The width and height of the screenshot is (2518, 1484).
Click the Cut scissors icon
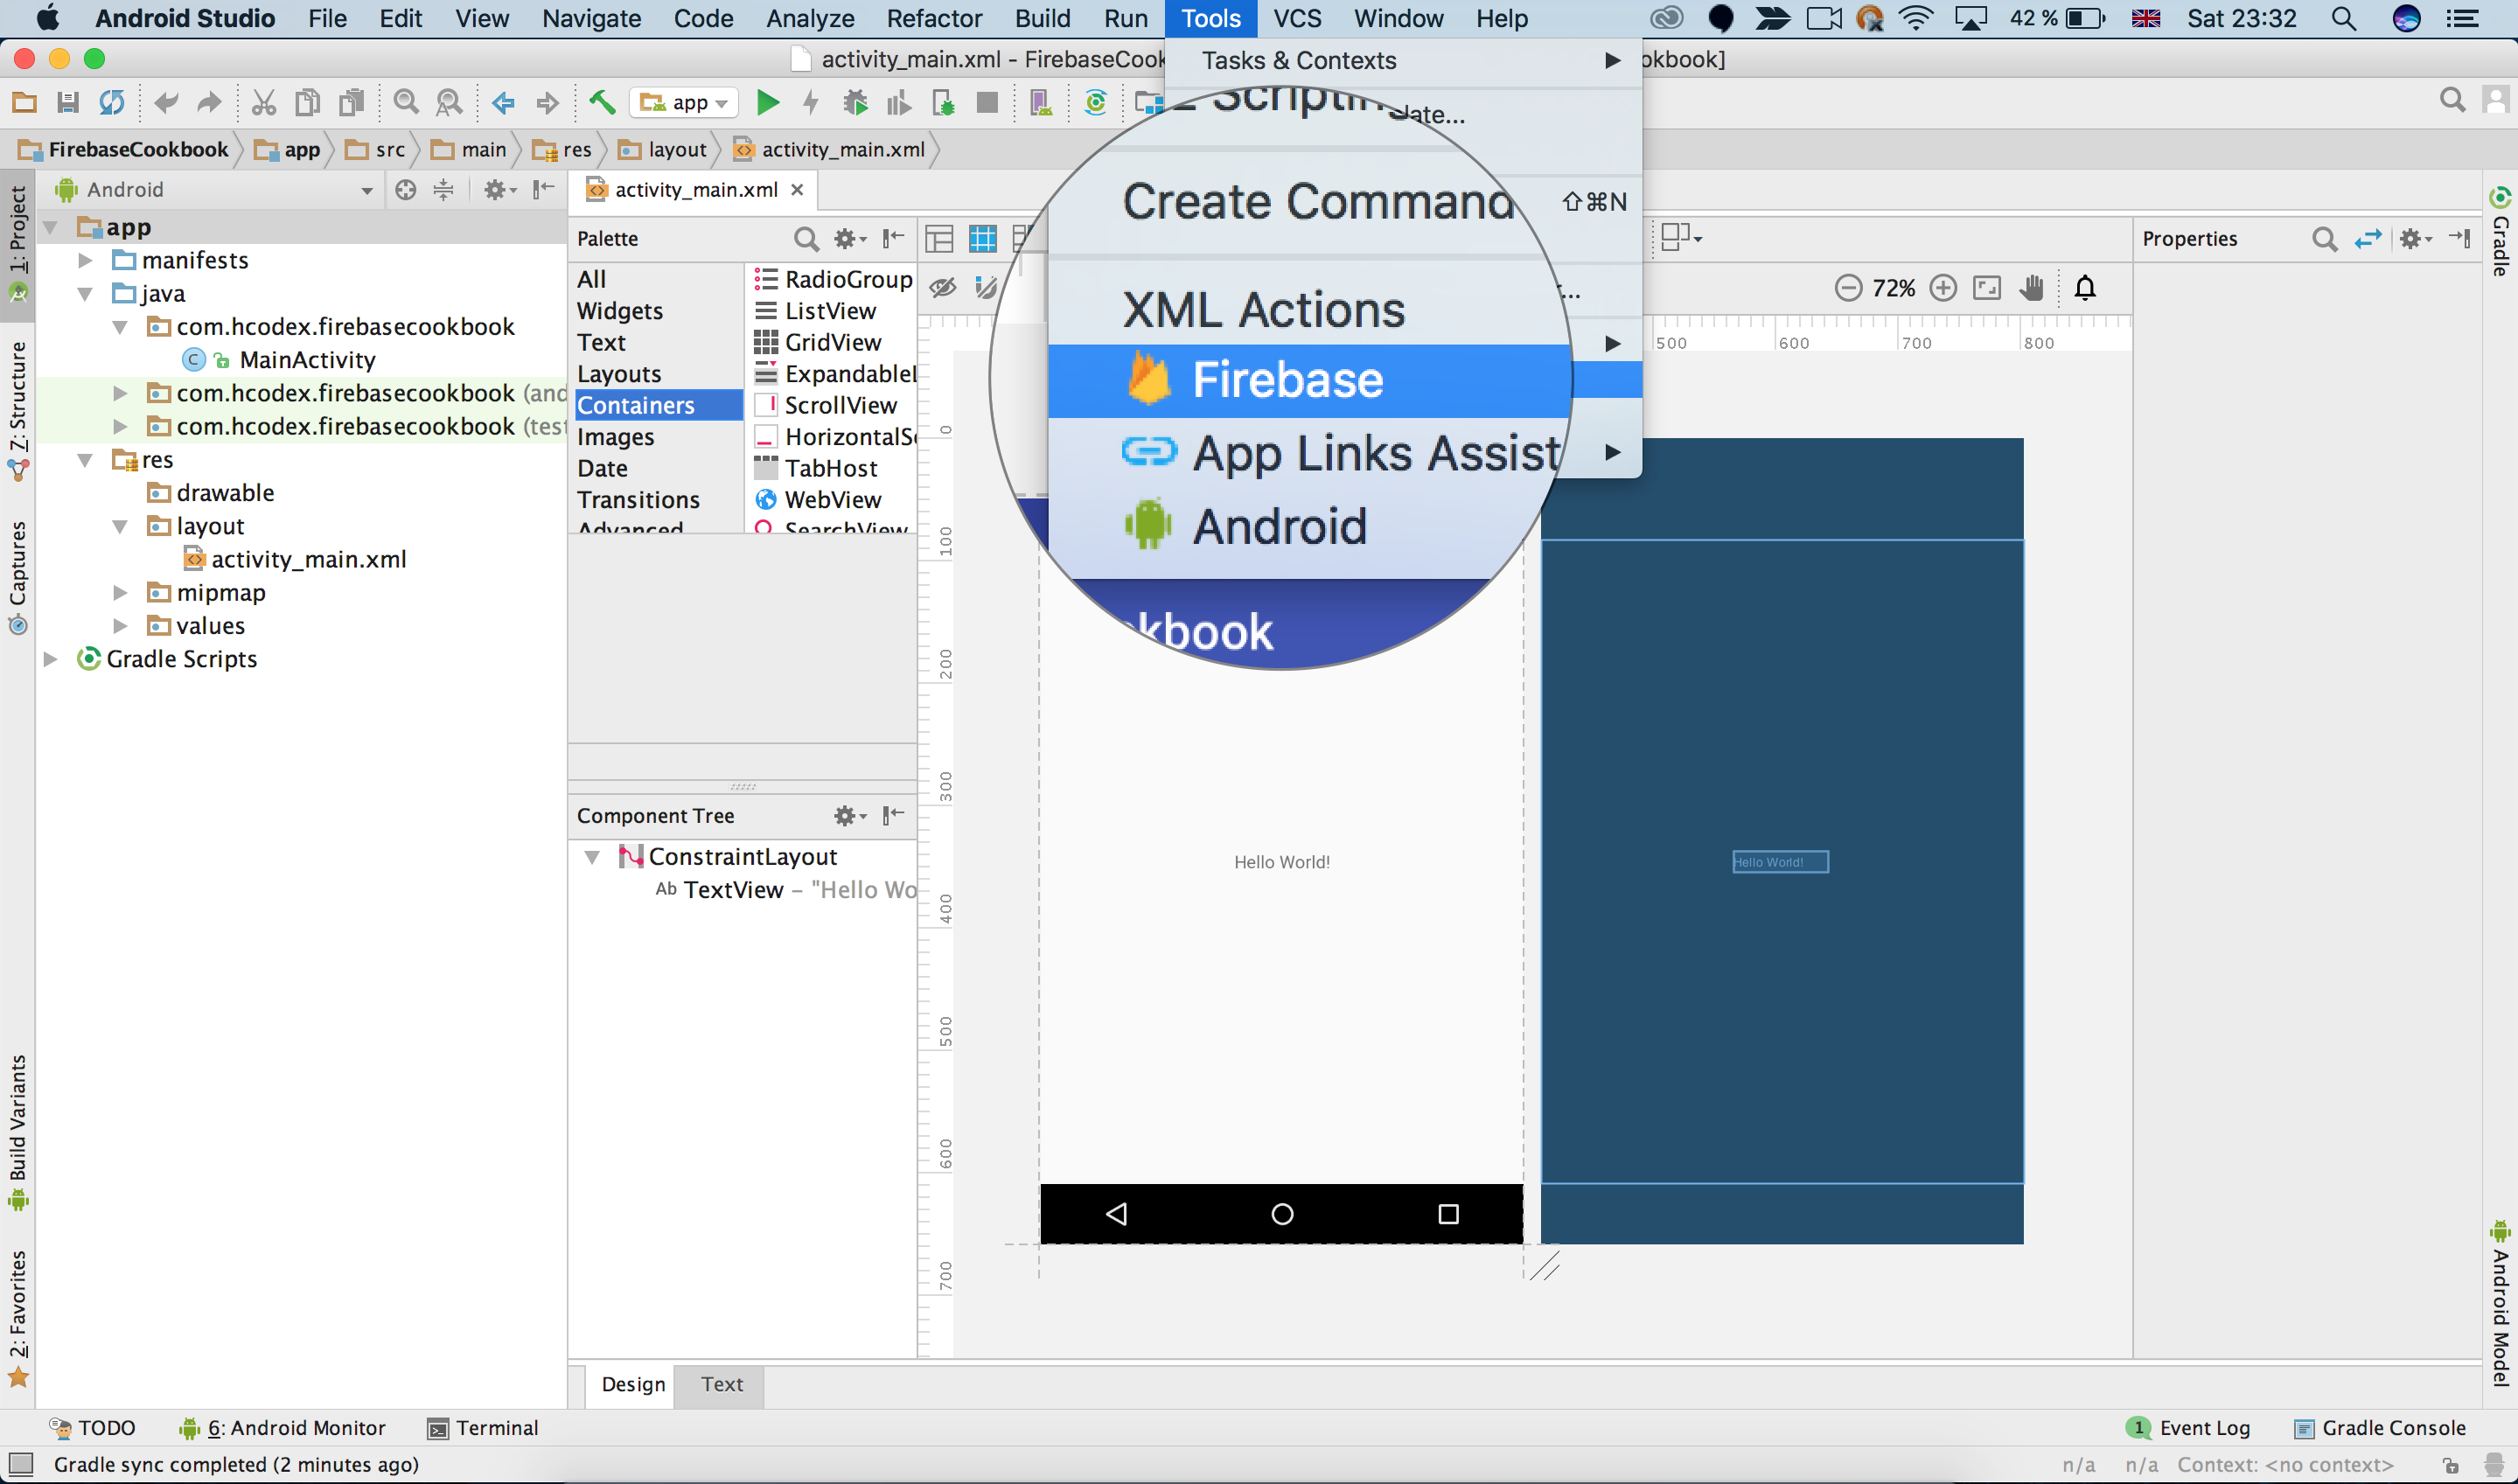point(264,102)
